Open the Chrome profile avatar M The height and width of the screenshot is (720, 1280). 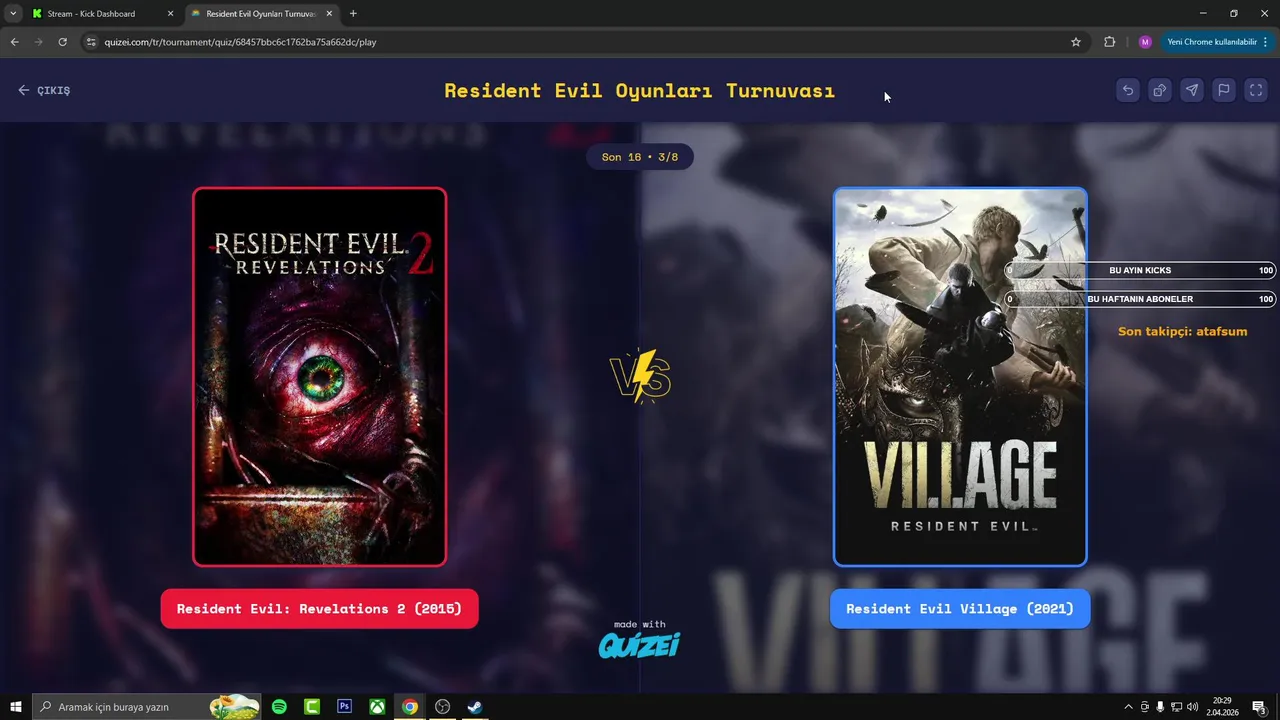[1145, 42]
